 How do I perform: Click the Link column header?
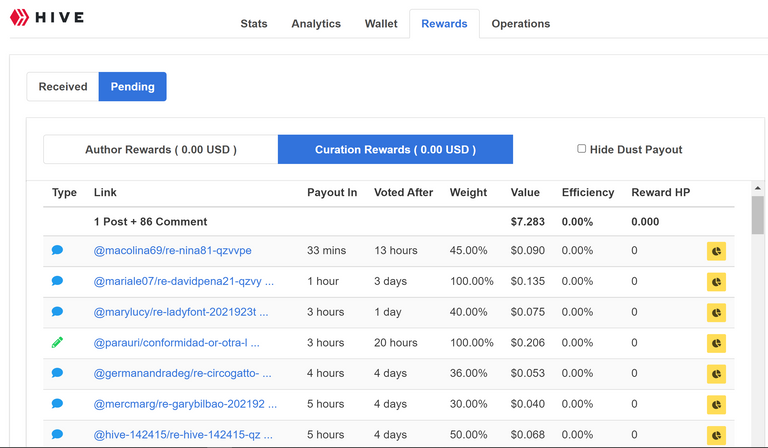pyautogui.click(x=105, y=192)
